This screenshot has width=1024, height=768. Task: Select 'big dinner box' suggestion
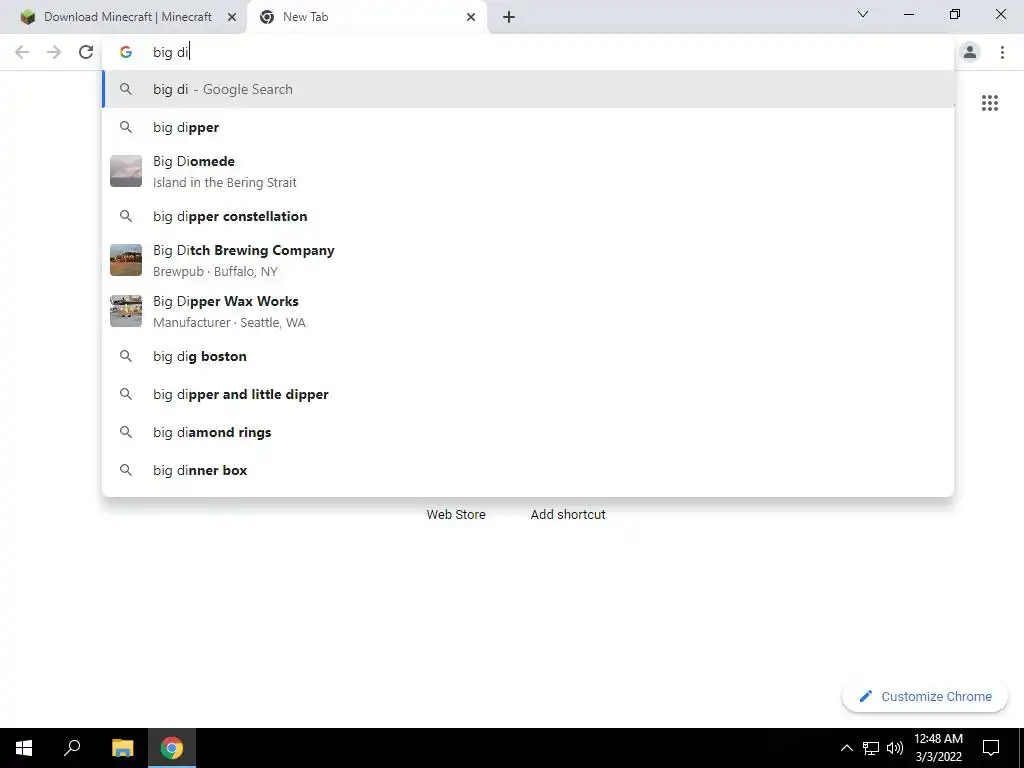(x=528, y=470)
